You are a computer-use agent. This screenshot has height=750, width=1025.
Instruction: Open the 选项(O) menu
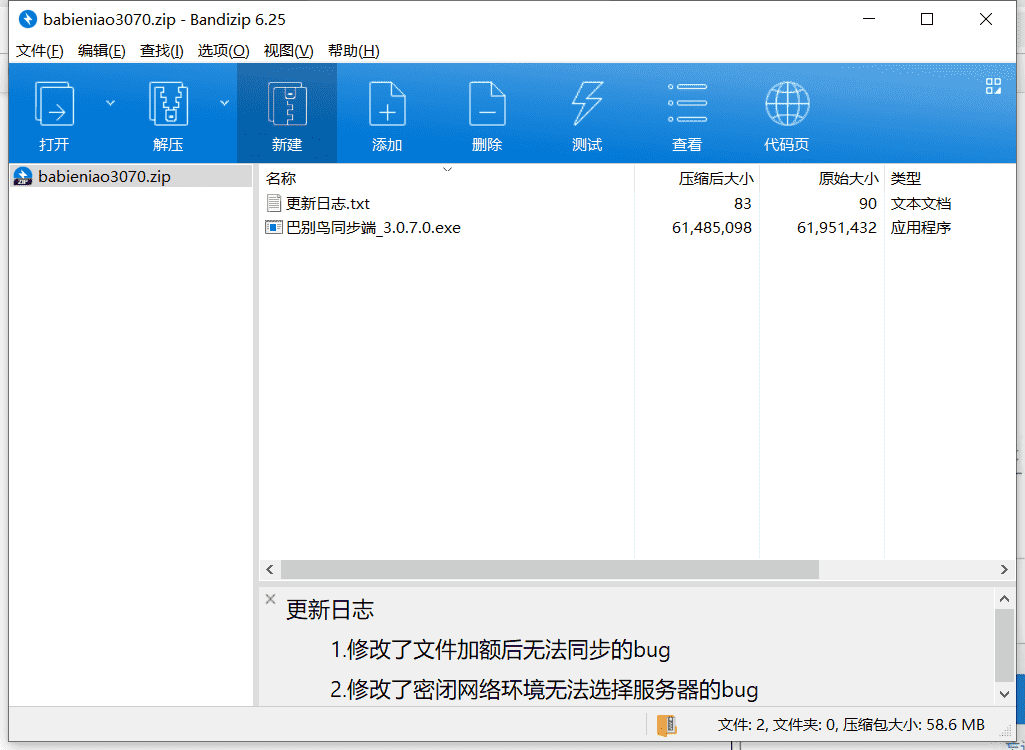point(224,51)
